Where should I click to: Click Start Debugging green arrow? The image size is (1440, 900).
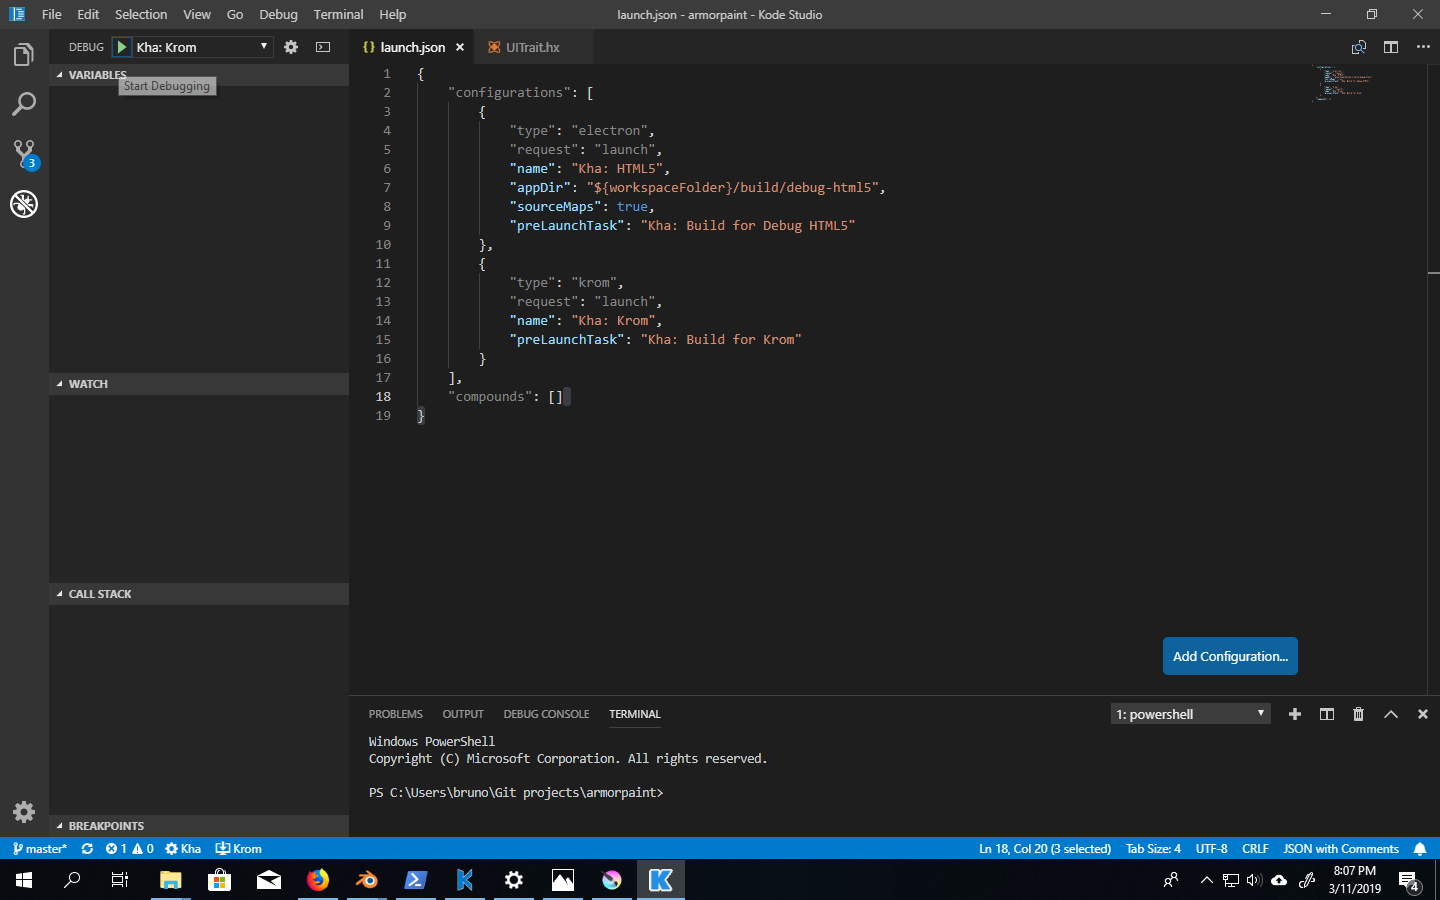click(x=120, y=46)
